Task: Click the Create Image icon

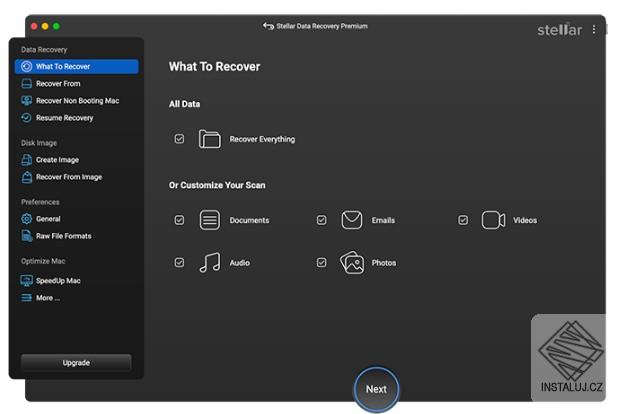Action: [27, 160]
